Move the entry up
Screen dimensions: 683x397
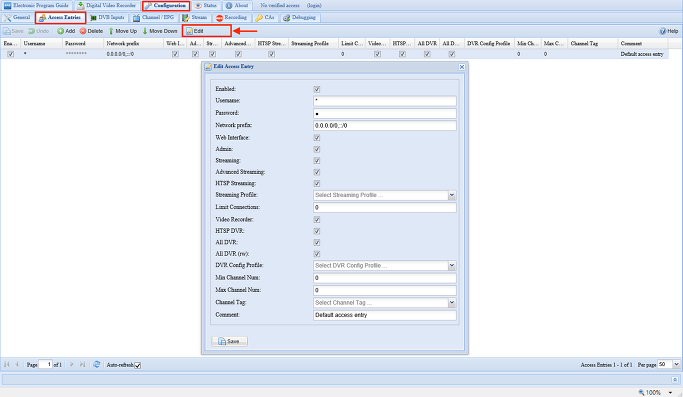pyautogui.click(x=122, y=31)
